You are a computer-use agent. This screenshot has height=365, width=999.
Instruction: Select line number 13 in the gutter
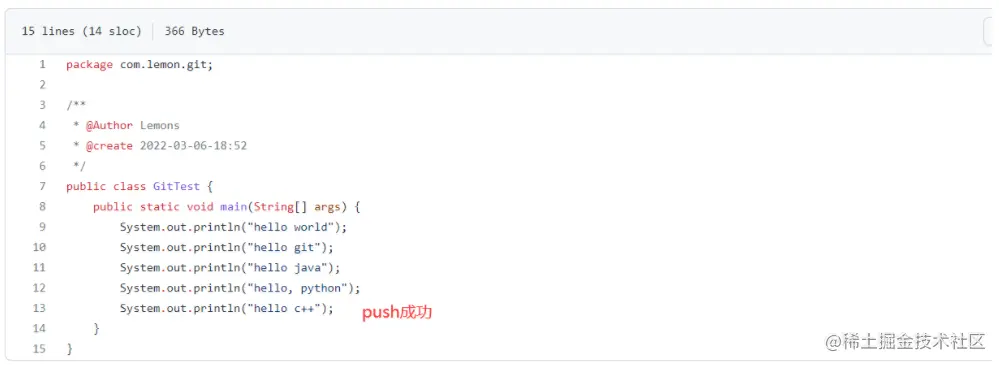pos(39,308)
